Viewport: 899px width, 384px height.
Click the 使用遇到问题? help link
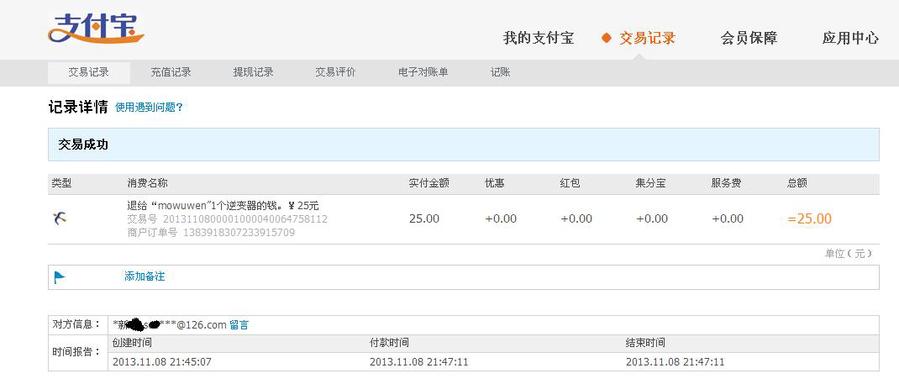[149, 107]
